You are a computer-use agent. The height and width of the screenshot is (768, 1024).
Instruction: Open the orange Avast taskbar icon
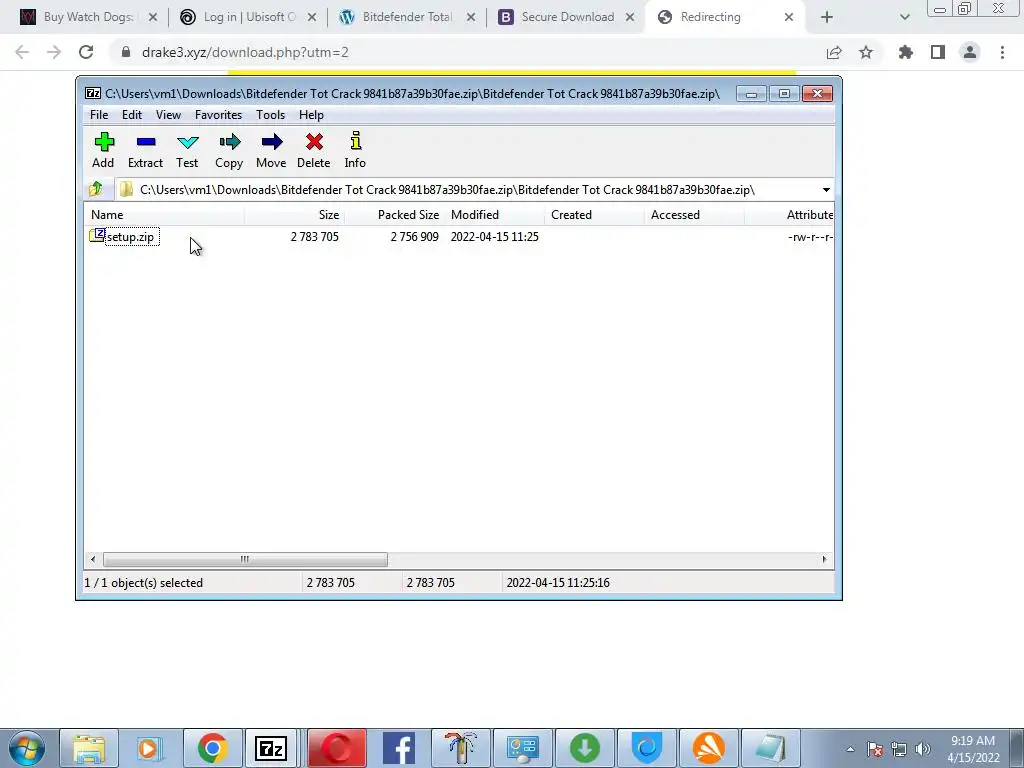709,748
